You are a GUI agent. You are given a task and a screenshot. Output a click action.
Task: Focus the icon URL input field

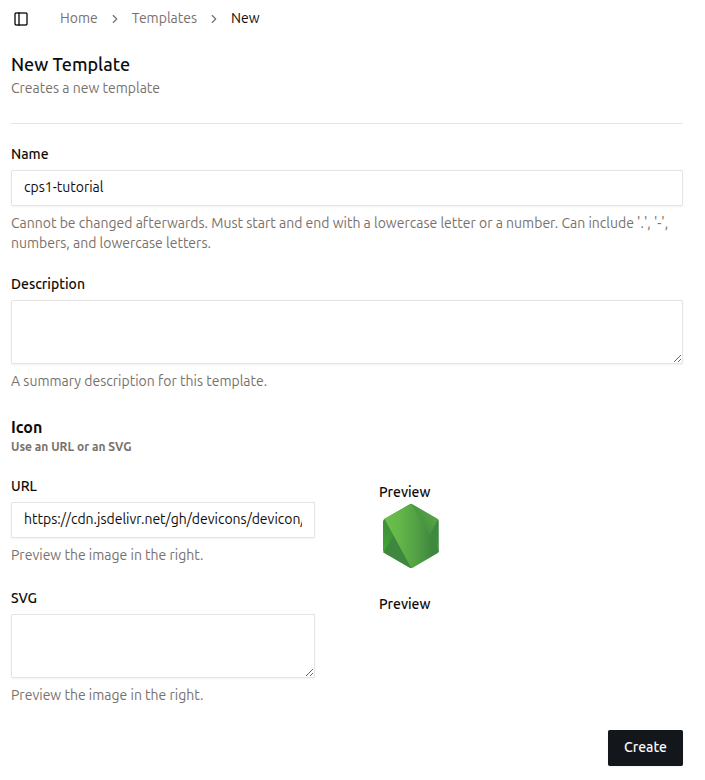pyautogui.click(x=163, y=520)
